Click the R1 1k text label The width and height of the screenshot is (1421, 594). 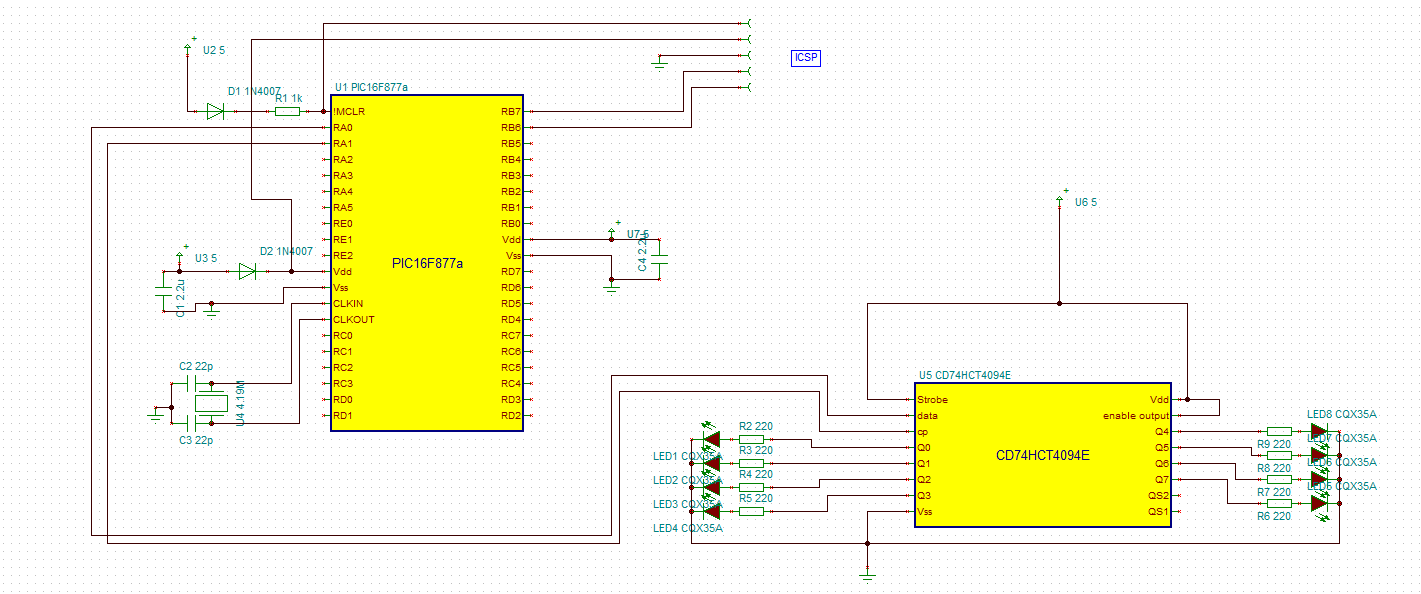(x=288, y=98)
